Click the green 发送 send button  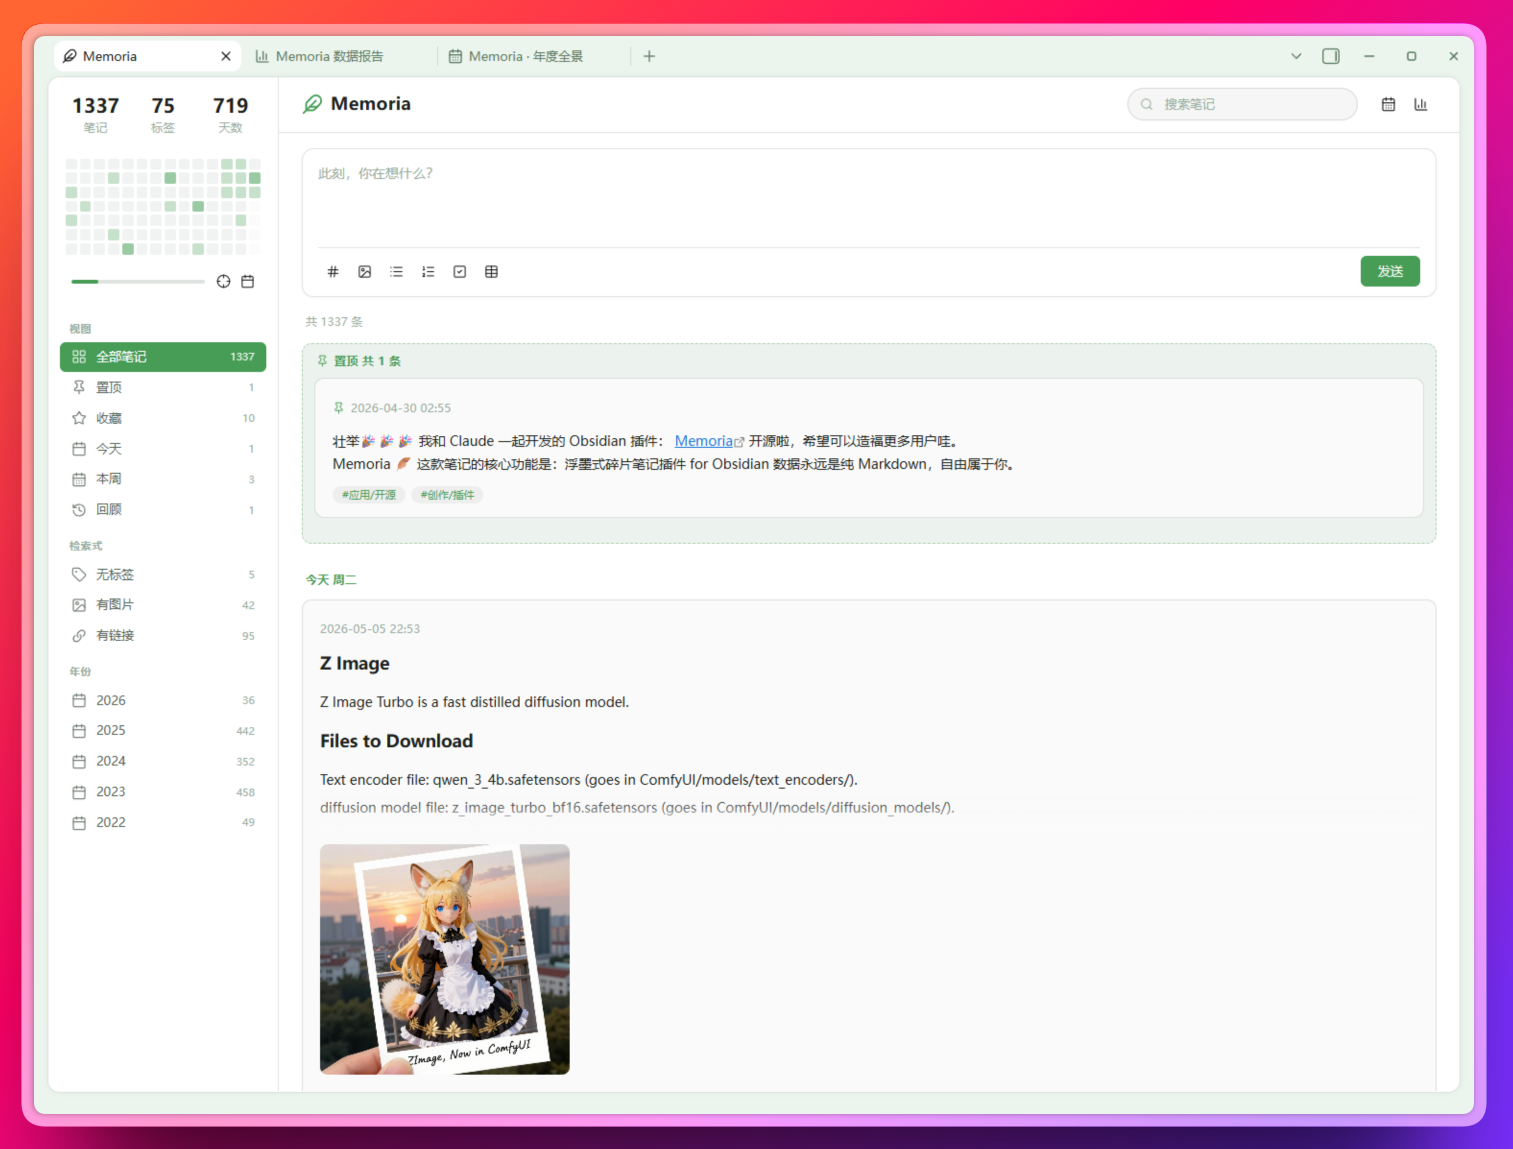pos(1390,271)
